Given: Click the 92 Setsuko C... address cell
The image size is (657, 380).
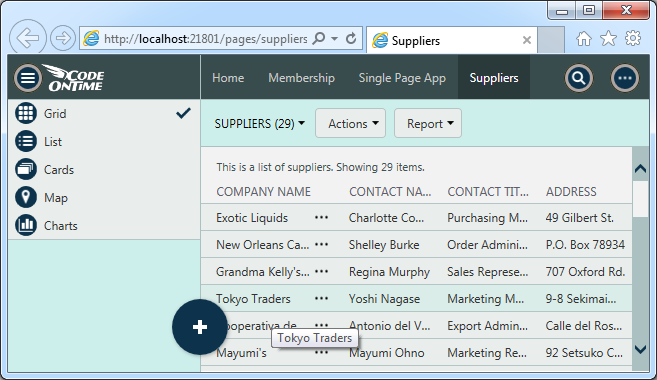Looking at the screenshot, I should click(x=584, y=353).
